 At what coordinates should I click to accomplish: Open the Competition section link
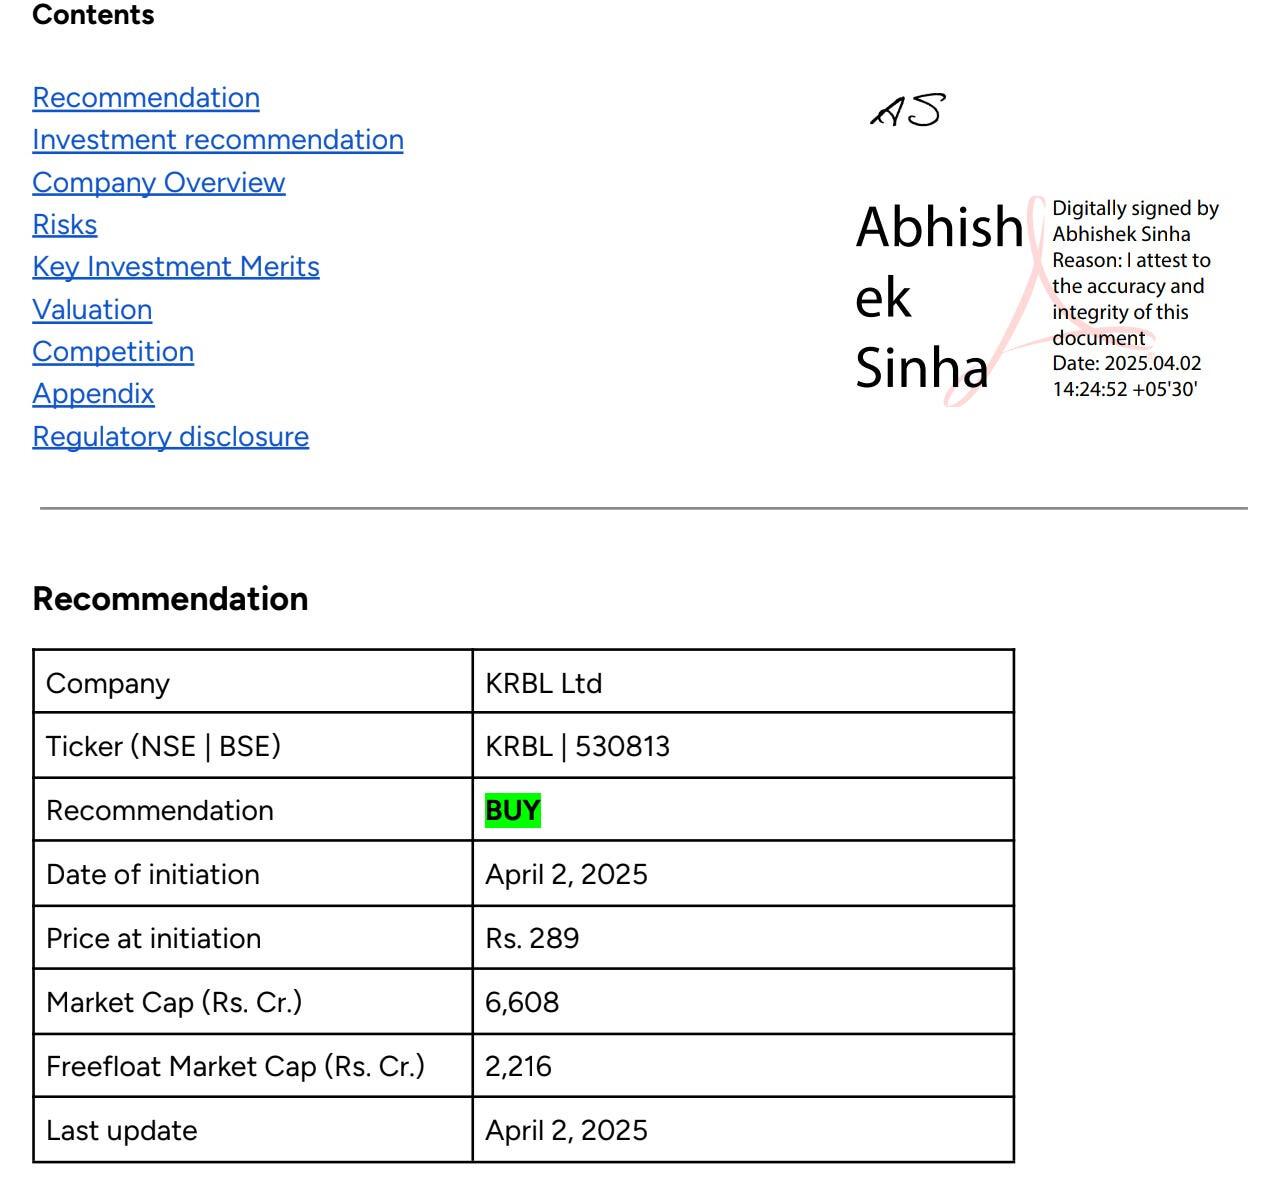click(113, 352)
